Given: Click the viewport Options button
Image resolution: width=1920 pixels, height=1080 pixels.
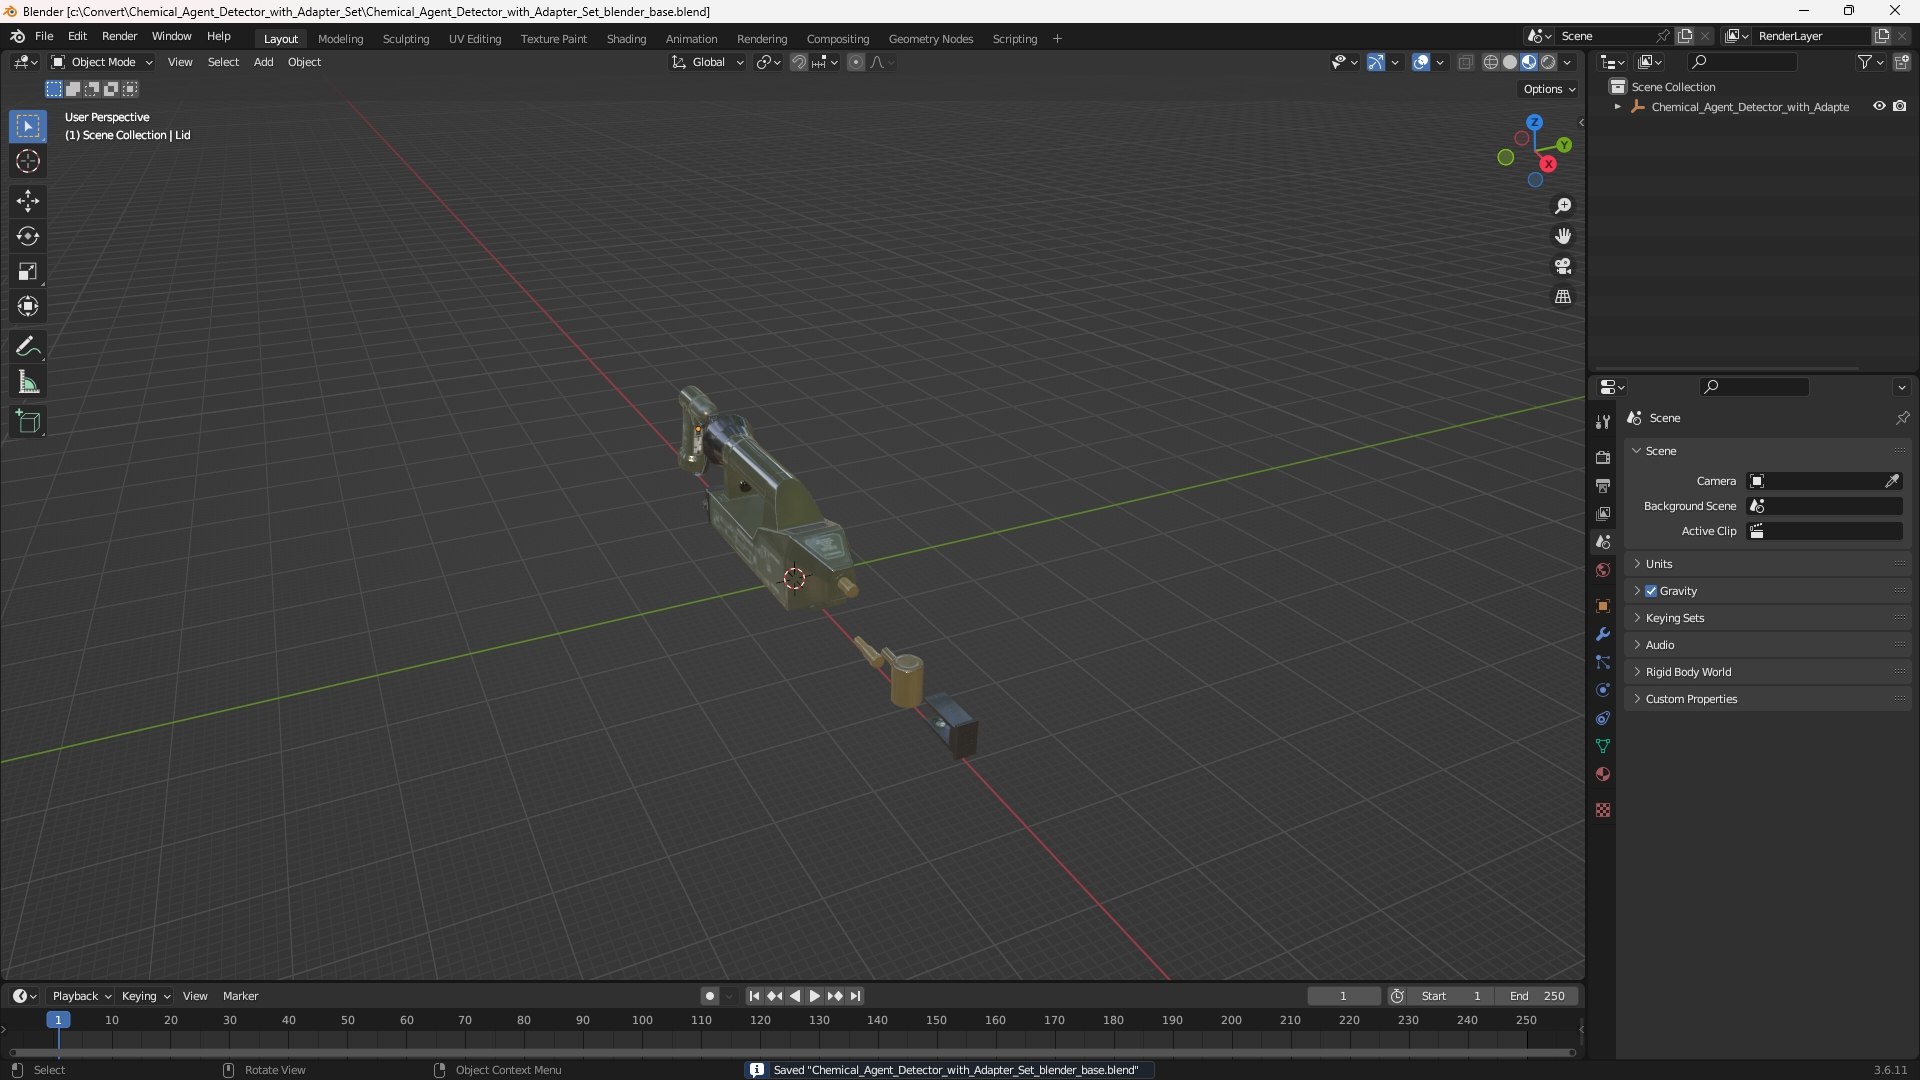Looking at the screenshot, I should pyautogui.click(x=1548, y=89).
